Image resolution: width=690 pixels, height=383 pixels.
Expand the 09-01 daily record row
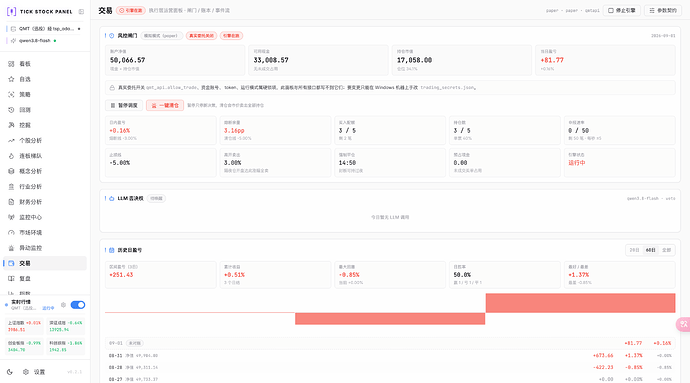[390, 343]
